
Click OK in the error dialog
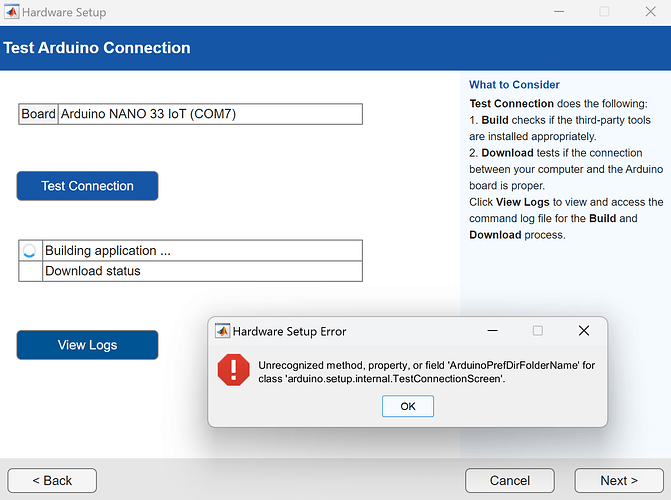tap(407, 406)
